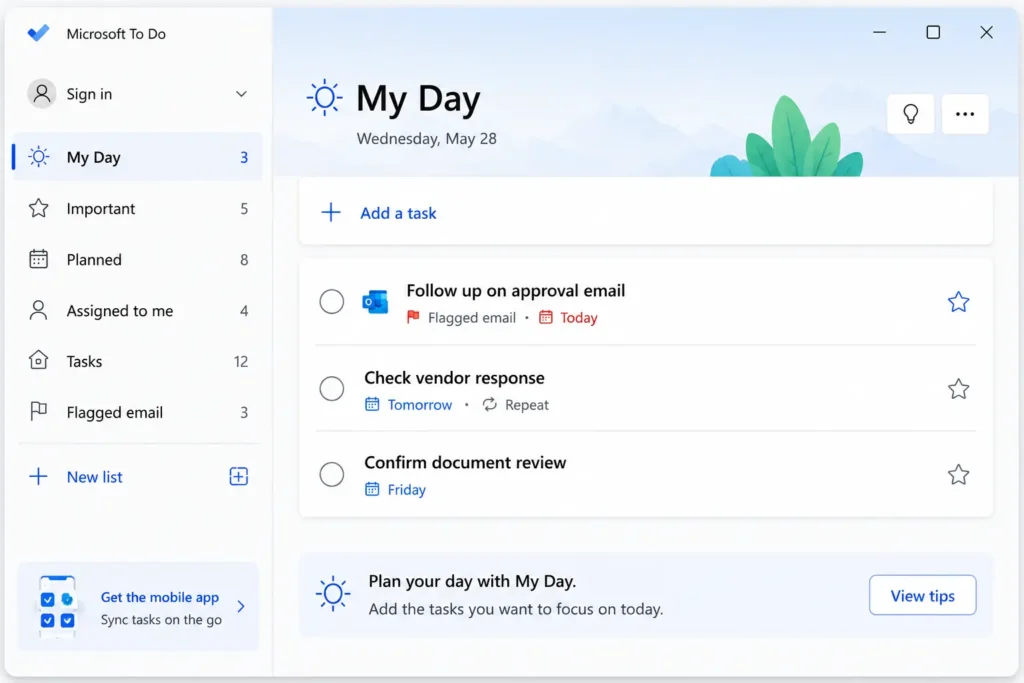Create a new list via New list link

(94, 477)
